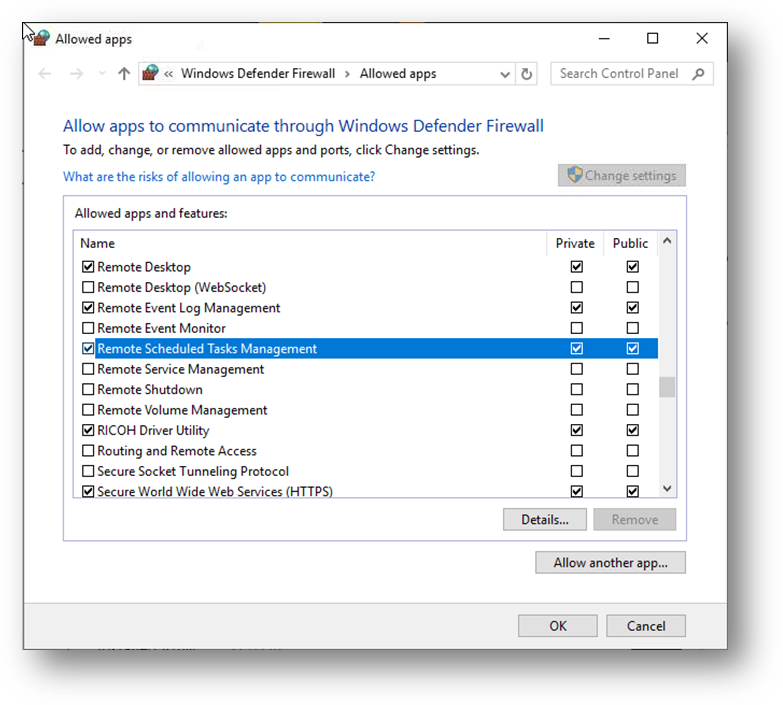
Task: Open the address bar history dropdown
Action: pos(505,74)
